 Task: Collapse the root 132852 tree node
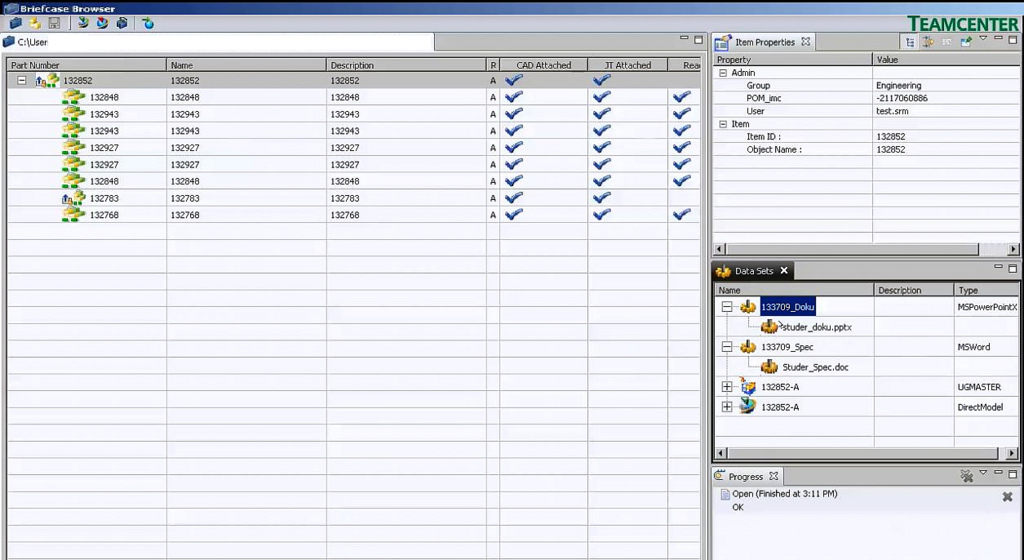point(22,81)
